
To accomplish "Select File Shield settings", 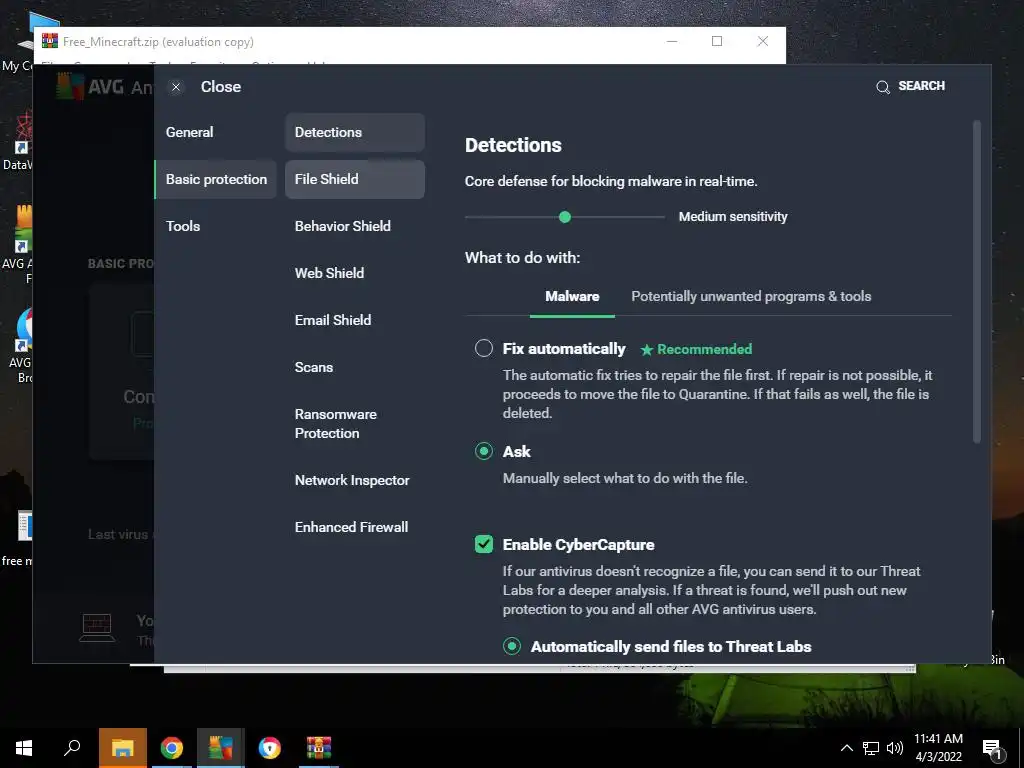I will pyautogui.click(x=355, y=179).
